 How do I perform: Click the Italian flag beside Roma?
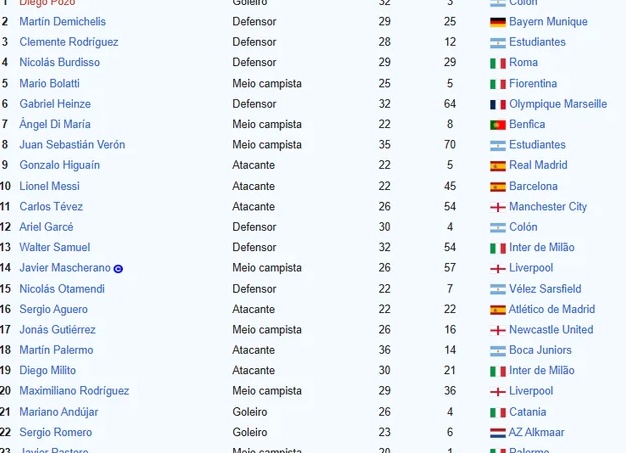coord(498,63)
